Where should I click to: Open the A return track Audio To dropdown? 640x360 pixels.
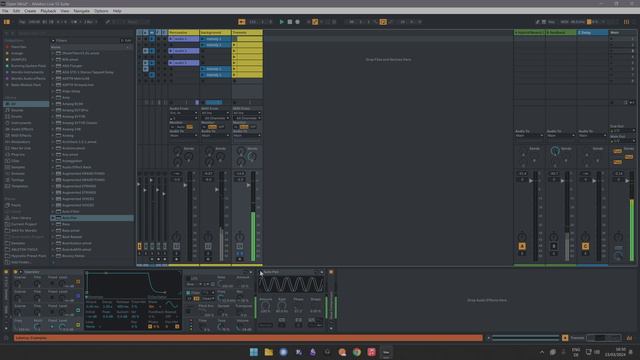click(529, 136)
